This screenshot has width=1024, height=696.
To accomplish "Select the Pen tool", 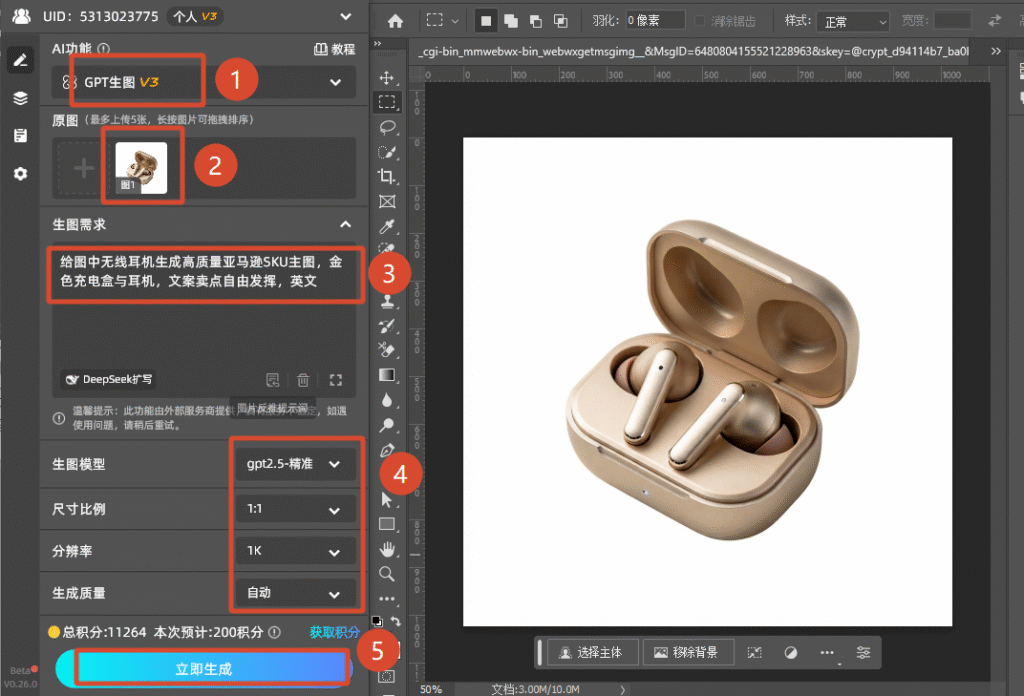I will [387, 450].
